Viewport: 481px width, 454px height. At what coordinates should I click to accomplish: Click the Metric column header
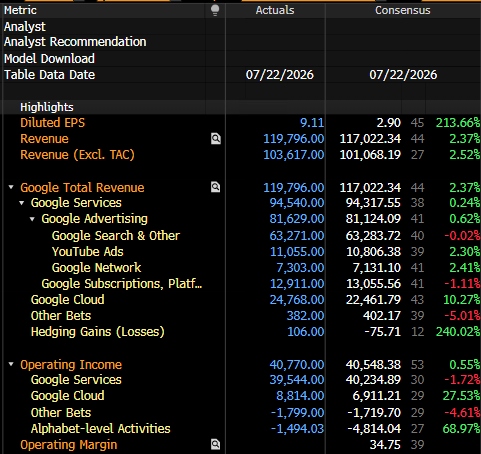(20, 10)
